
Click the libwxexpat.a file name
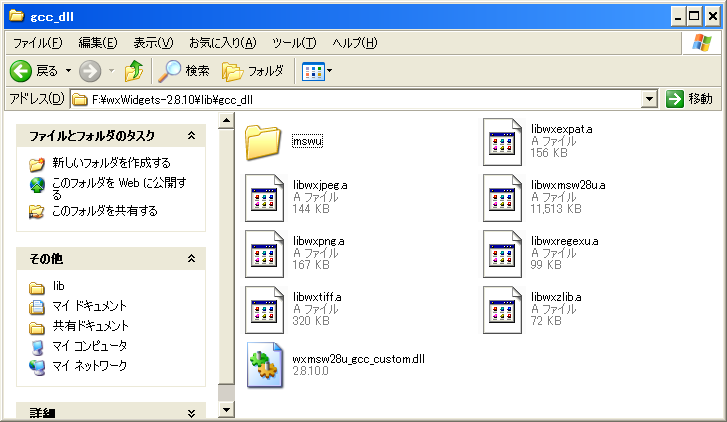coord(561,129)
